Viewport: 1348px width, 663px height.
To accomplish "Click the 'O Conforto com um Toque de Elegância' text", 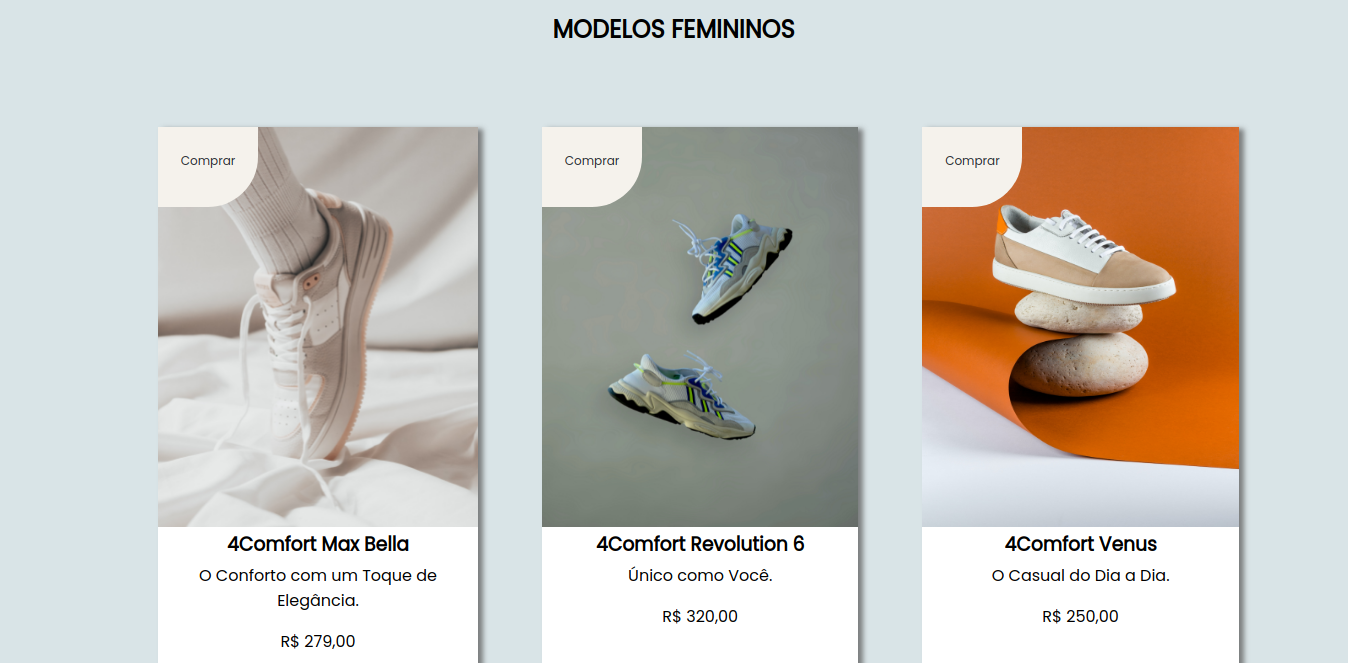I will (x=318, y=589).
